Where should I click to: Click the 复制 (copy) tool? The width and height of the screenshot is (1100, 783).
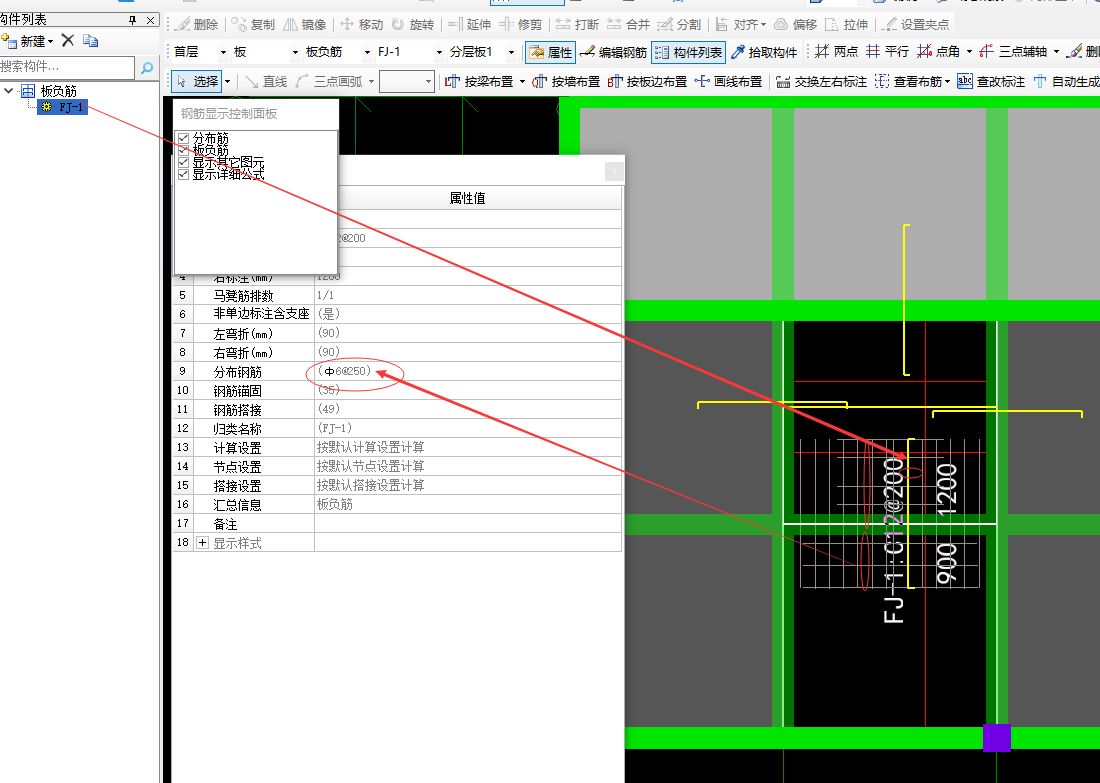coord(253,25)
